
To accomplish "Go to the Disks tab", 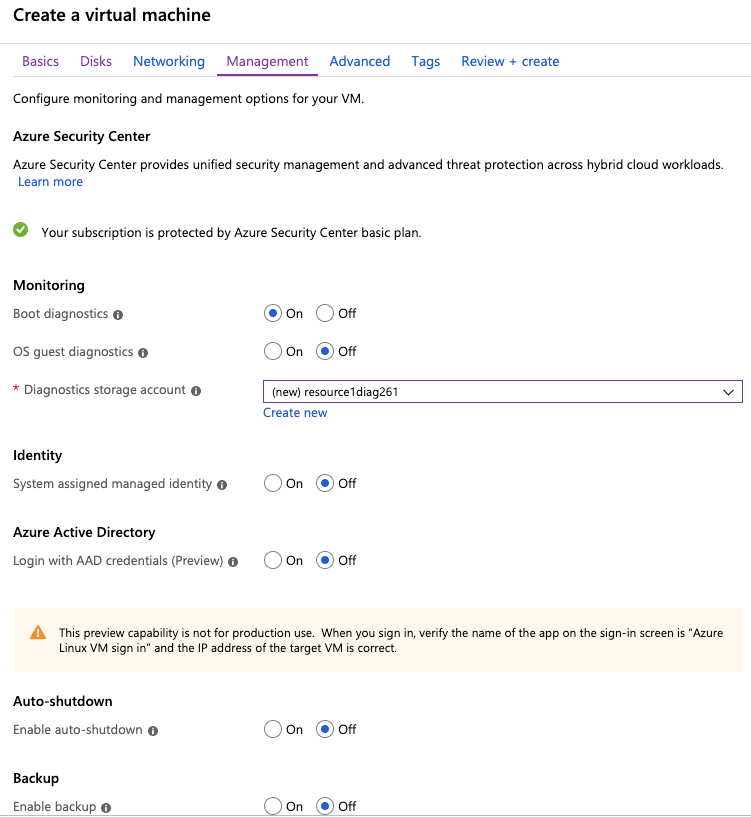I will tap(96, 61).
